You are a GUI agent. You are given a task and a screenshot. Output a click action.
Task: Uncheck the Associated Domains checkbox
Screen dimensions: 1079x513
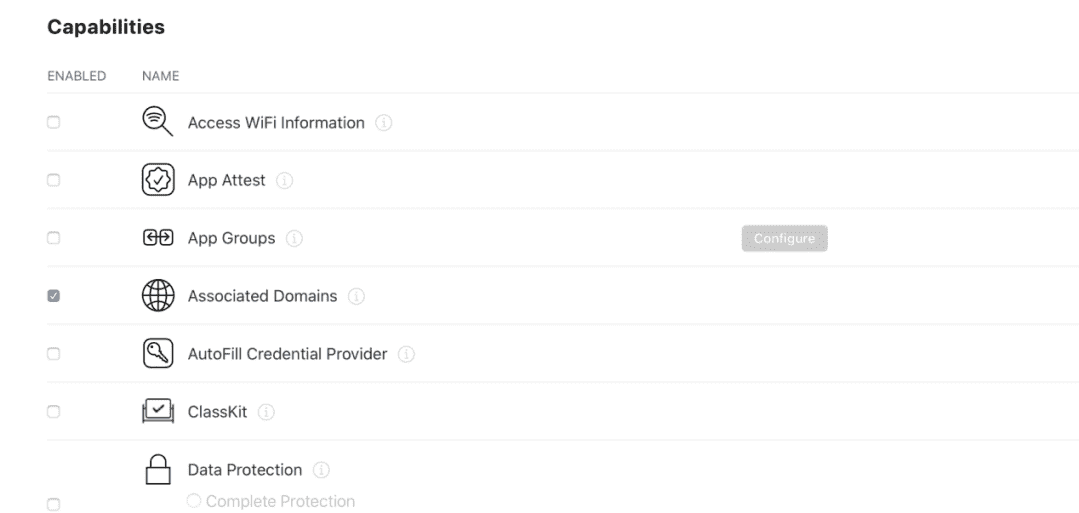[x=53, y=296]
